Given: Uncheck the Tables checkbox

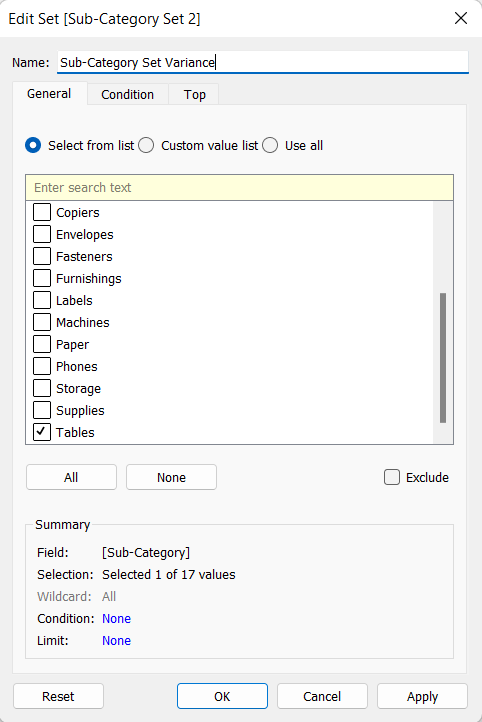Looking at the screenshot, I should [42, 432].
